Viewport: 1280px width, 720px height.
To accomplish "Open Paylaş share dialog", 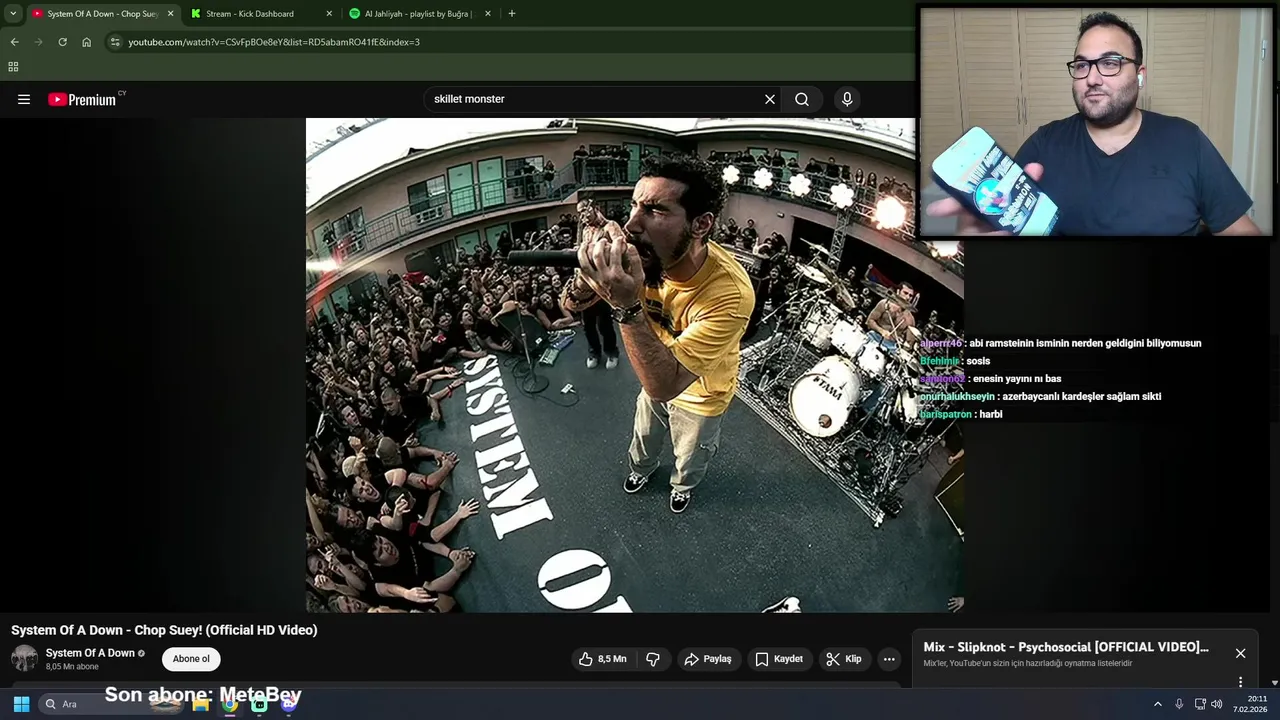I will [708, 659].
